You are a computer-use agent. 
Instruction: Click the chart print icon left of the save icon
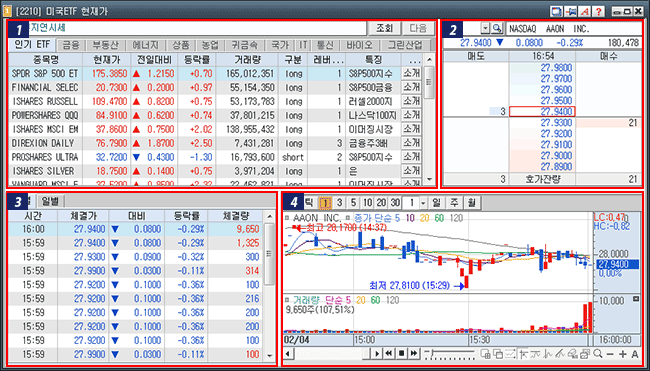tap(573, 354)
